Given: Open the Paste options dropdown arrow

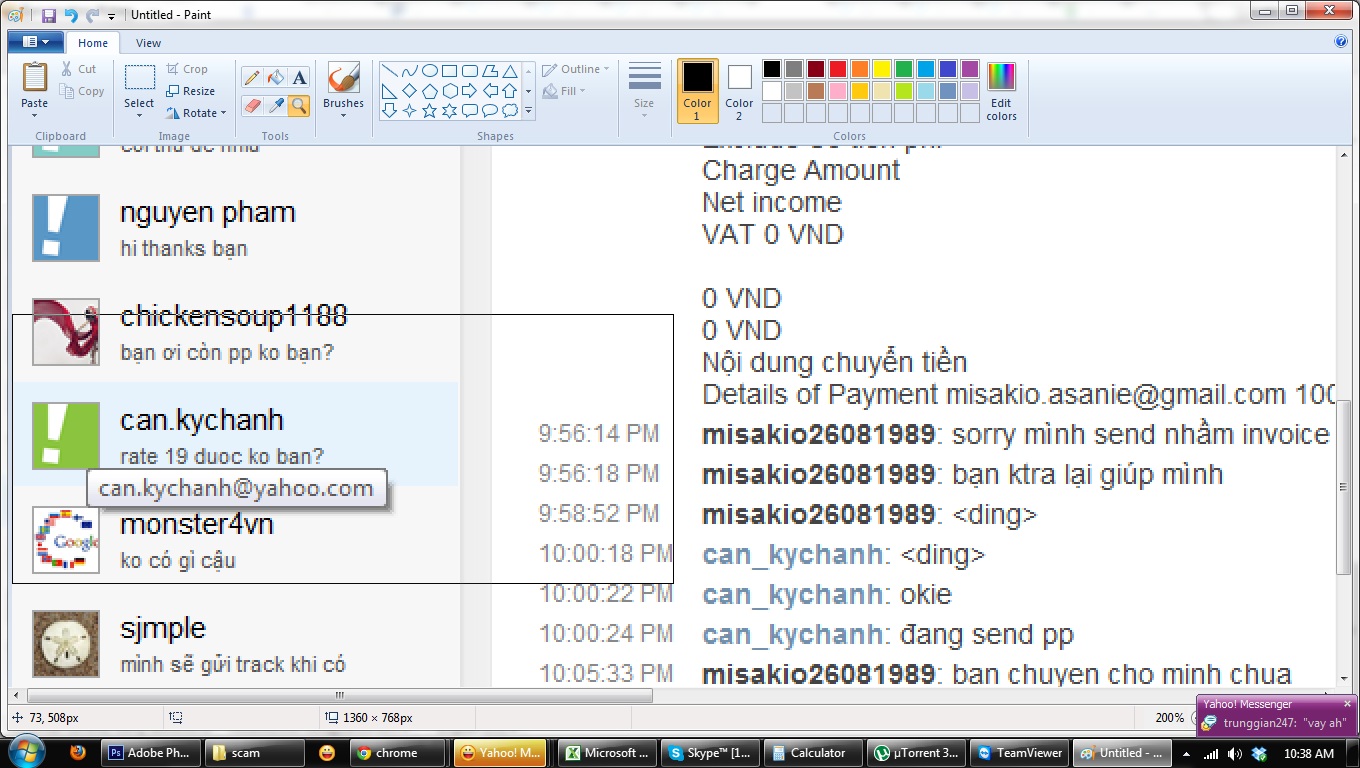Looking at the screenshot, I should pyautogui.click(x=34, y=115).
